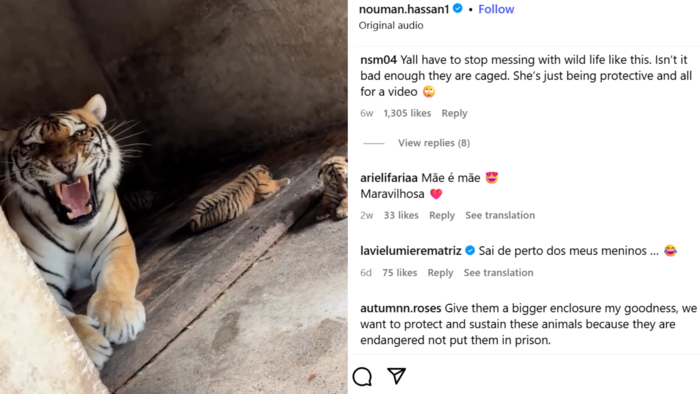The width and height of the screenshot is (700, 394).
Task: Open nouman.hassan1 profile name
Action: click(404, 9)
